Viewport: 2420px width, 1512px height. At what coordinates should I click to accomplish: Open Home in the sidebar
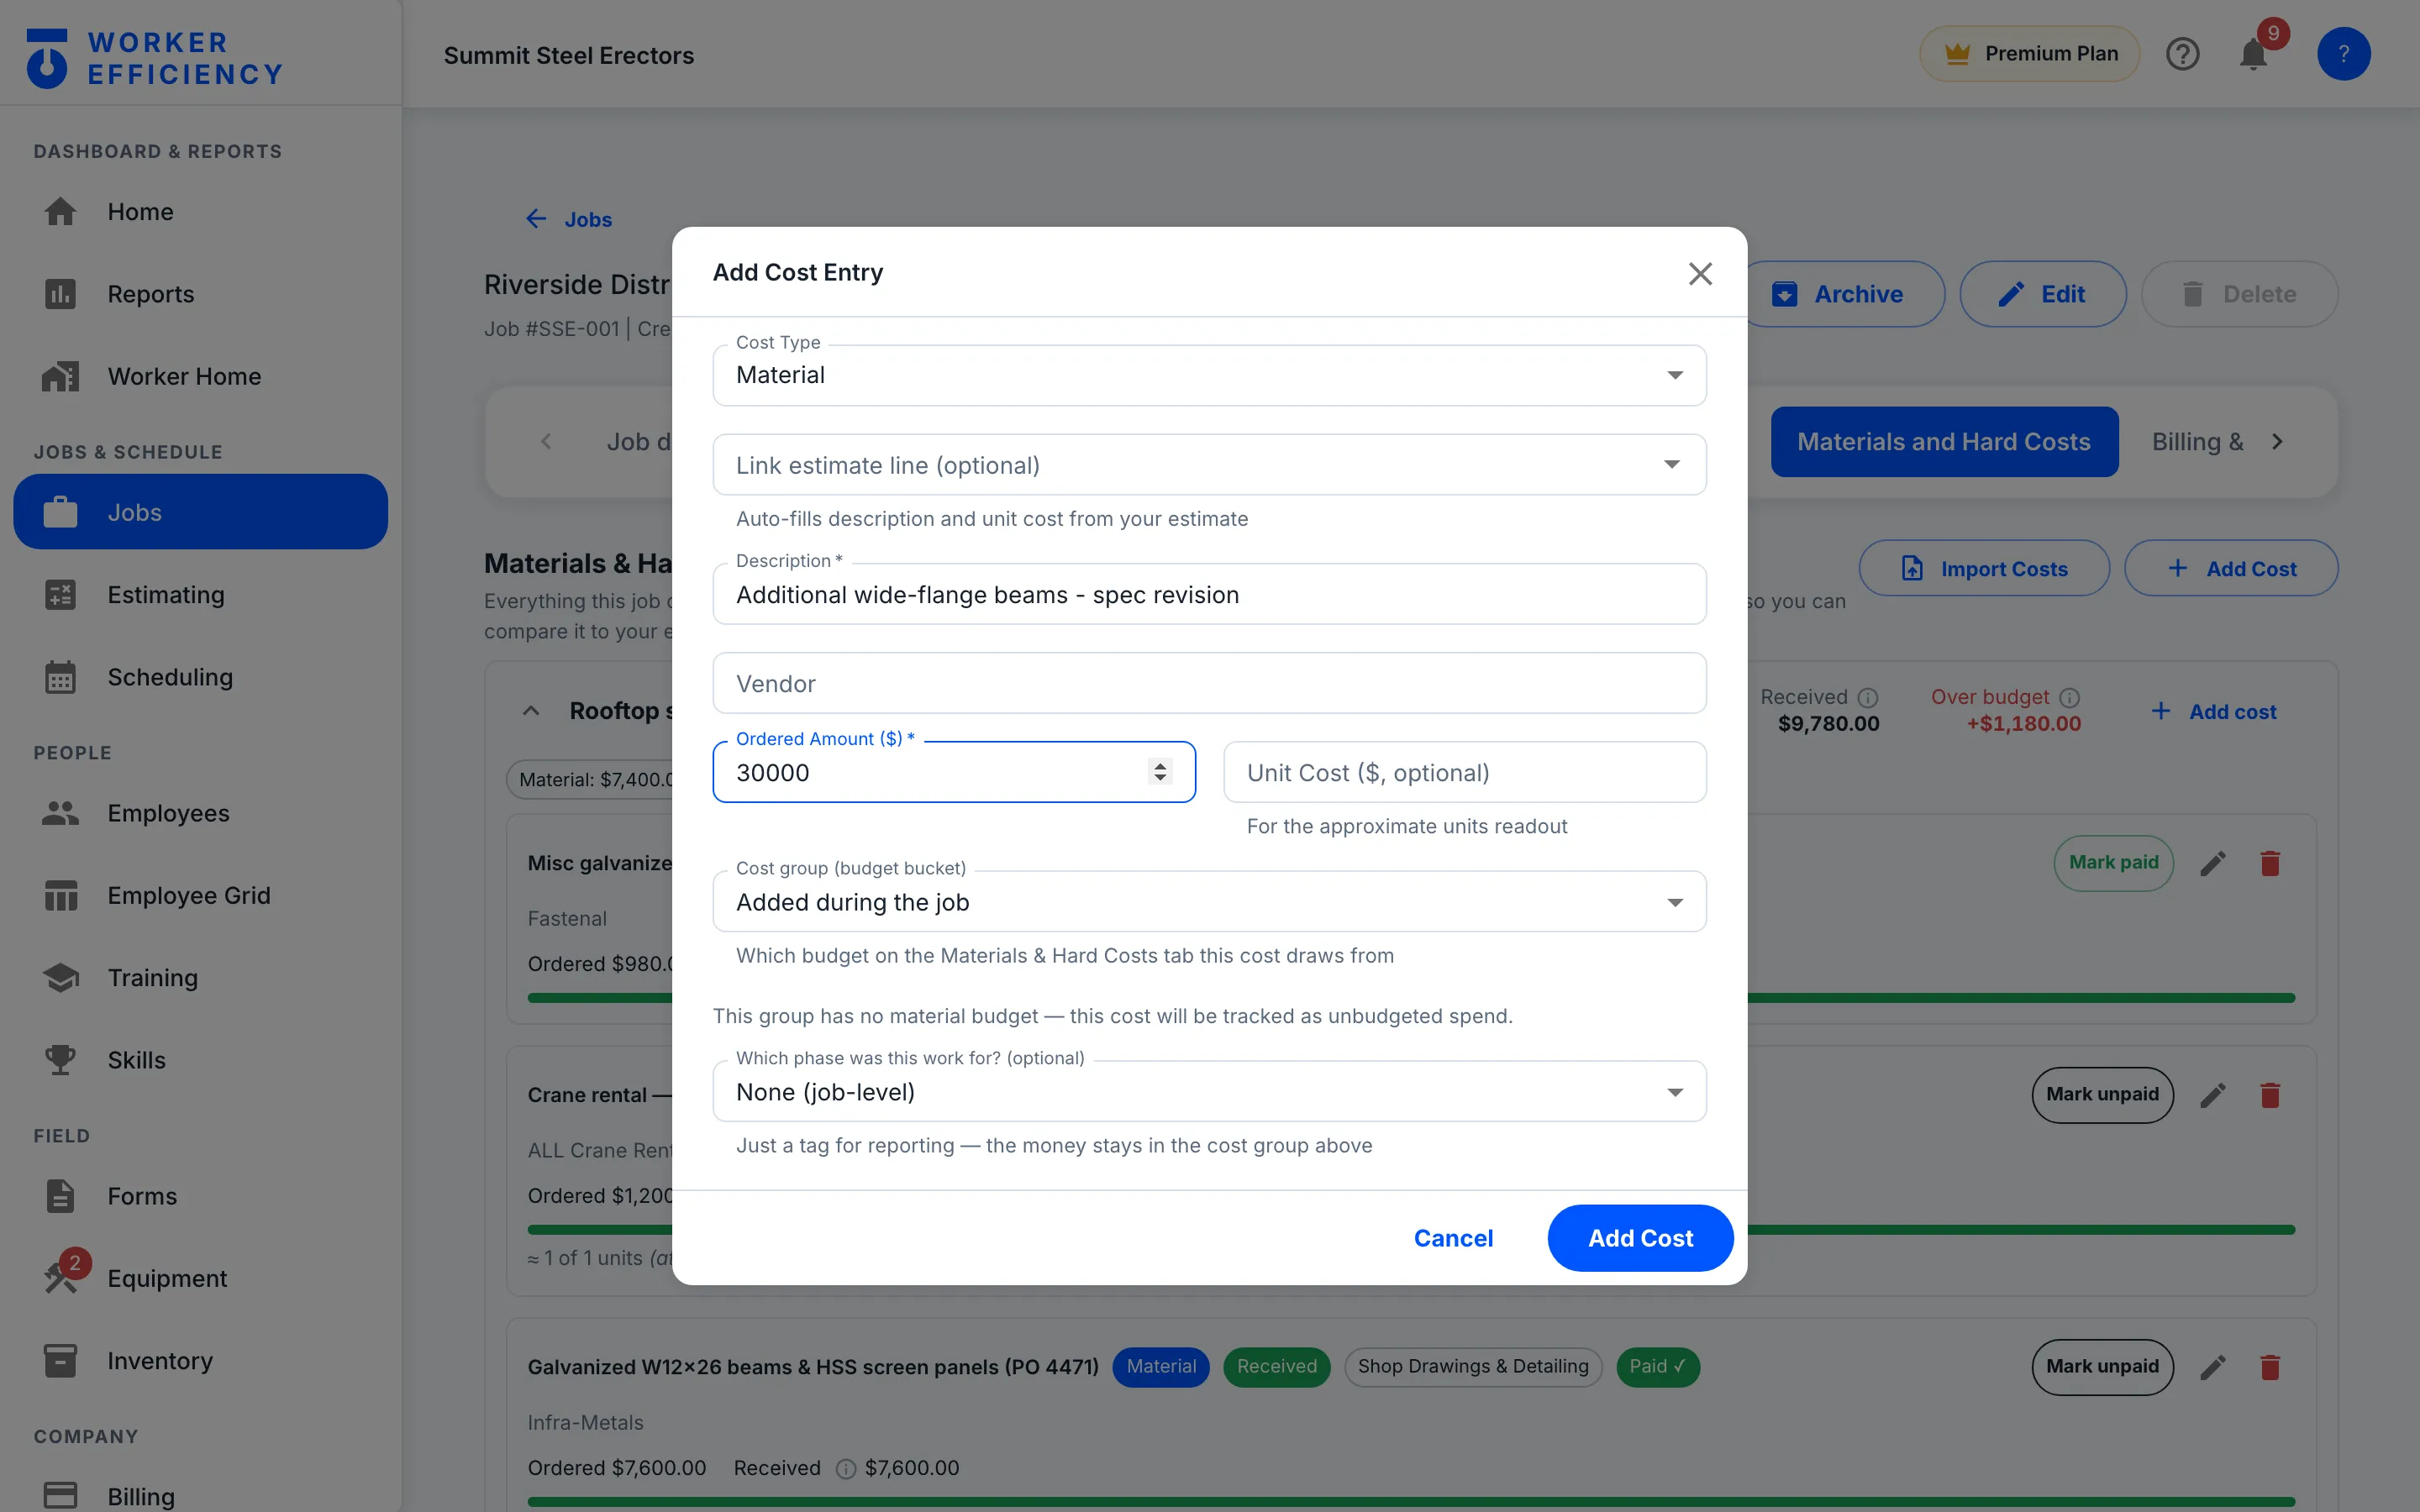[x=200, y=212]
